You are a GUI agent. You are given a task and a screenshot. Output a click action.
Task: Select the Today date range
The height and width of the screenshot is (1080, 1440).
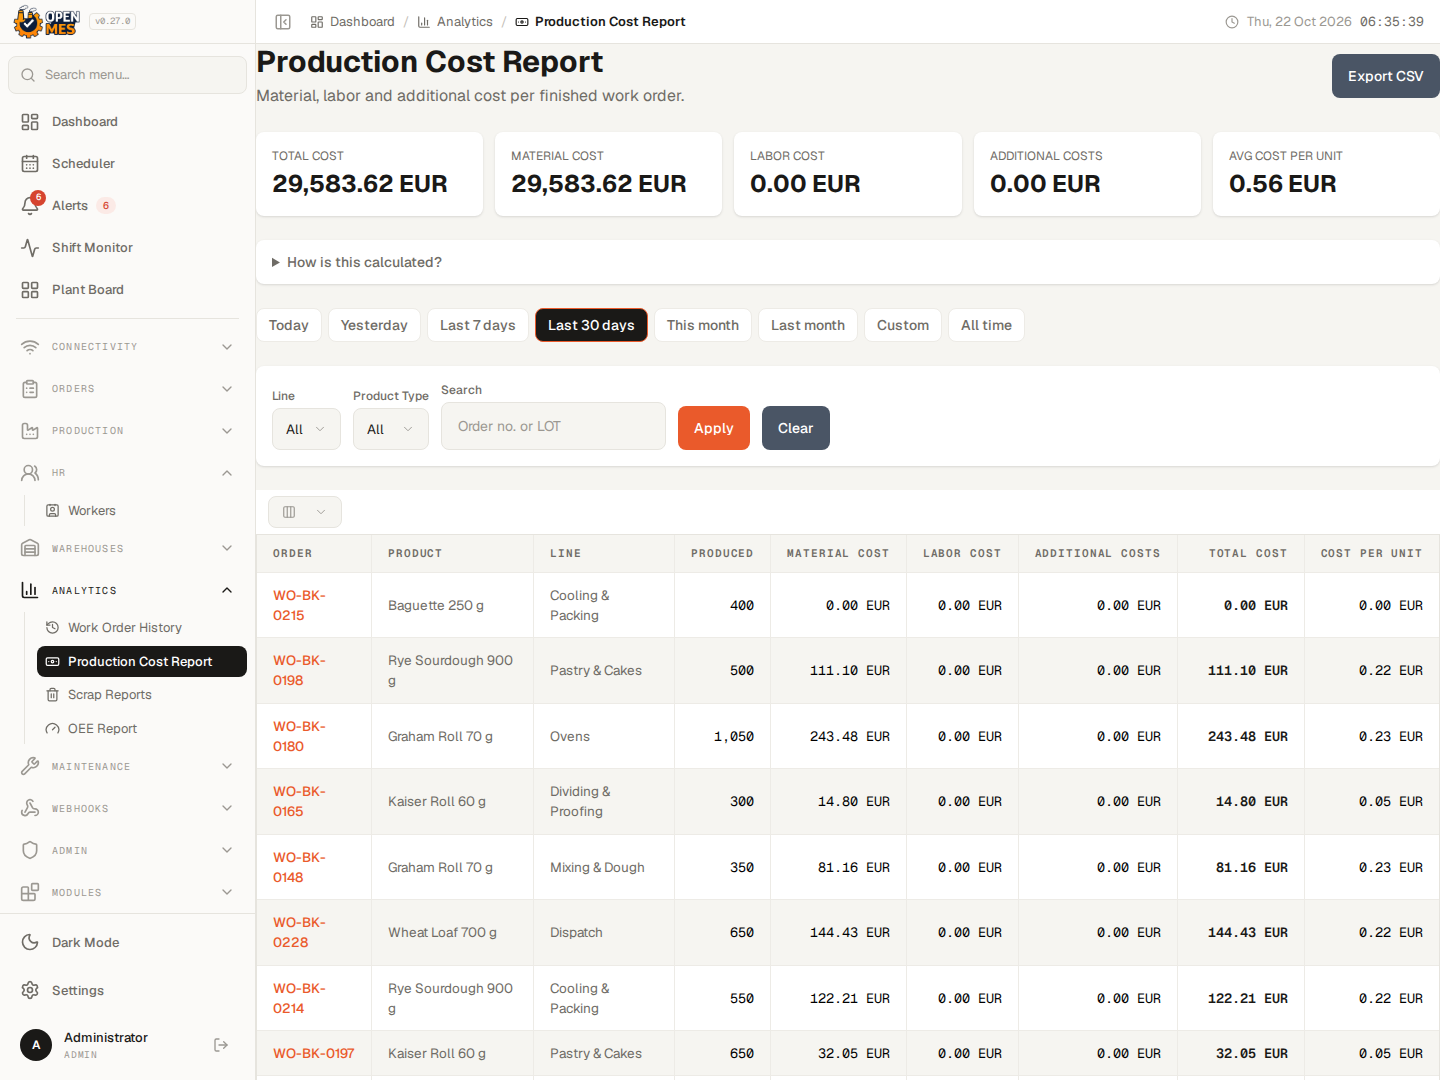[289, 325]
